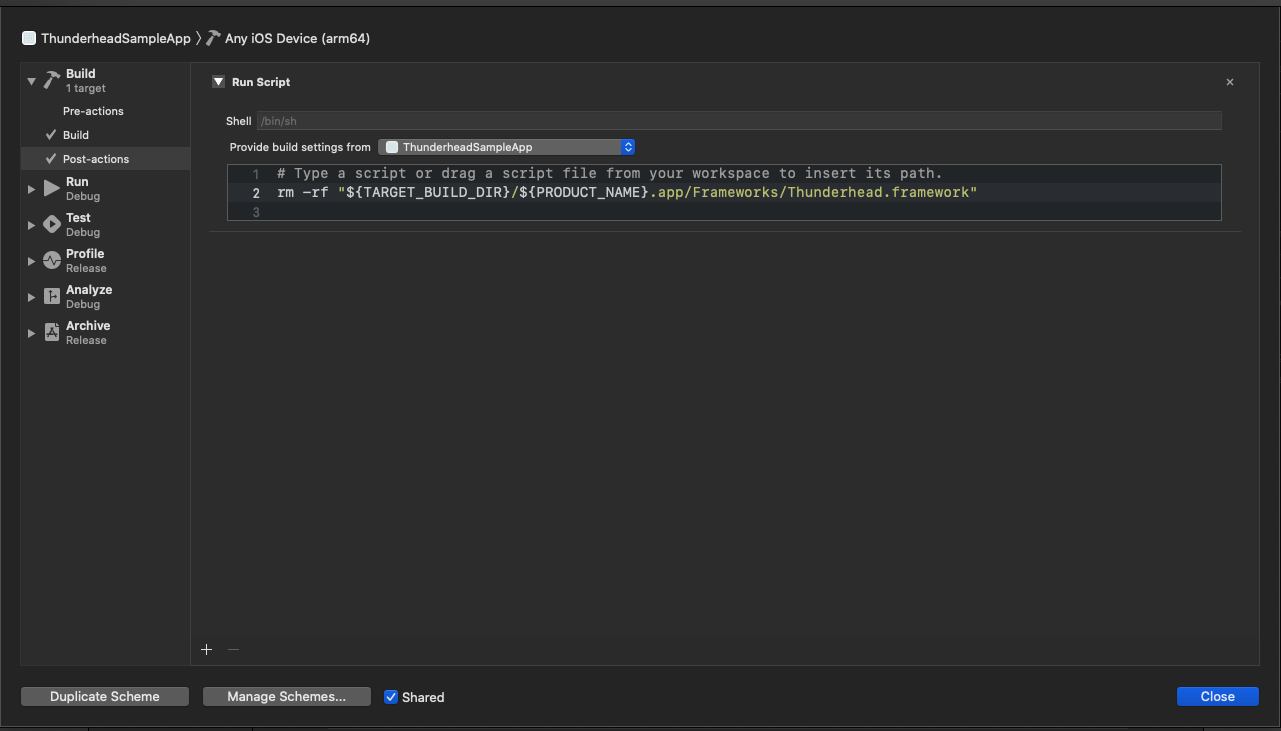This screenshot has height=731, width=1281.
Task: Remove the action with the minus button
Action: coord(233,649)
